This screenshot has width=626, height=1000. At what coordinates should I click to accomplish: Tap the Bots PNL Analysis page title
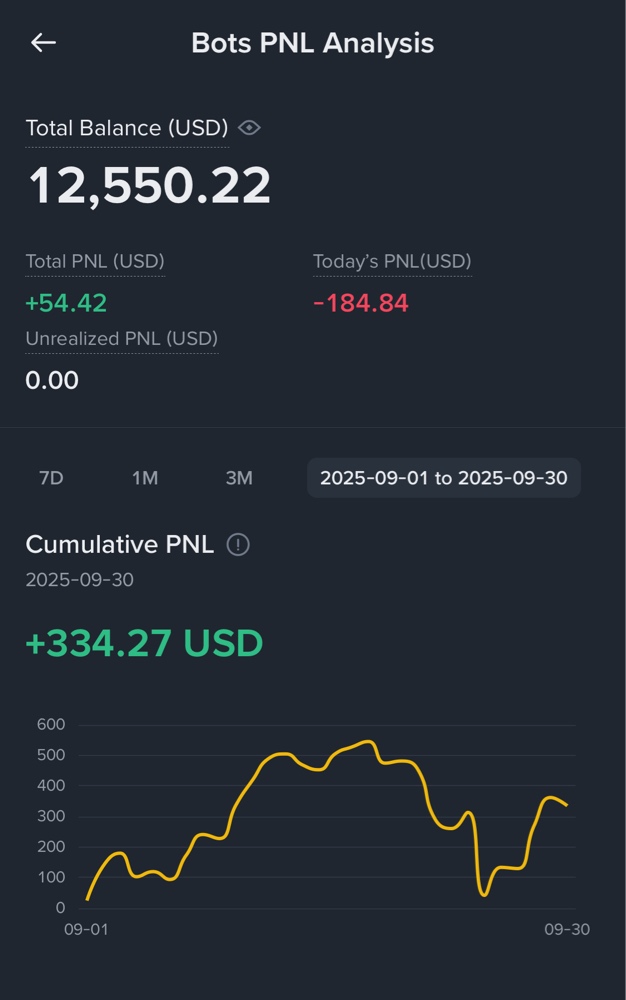(313, 43)
